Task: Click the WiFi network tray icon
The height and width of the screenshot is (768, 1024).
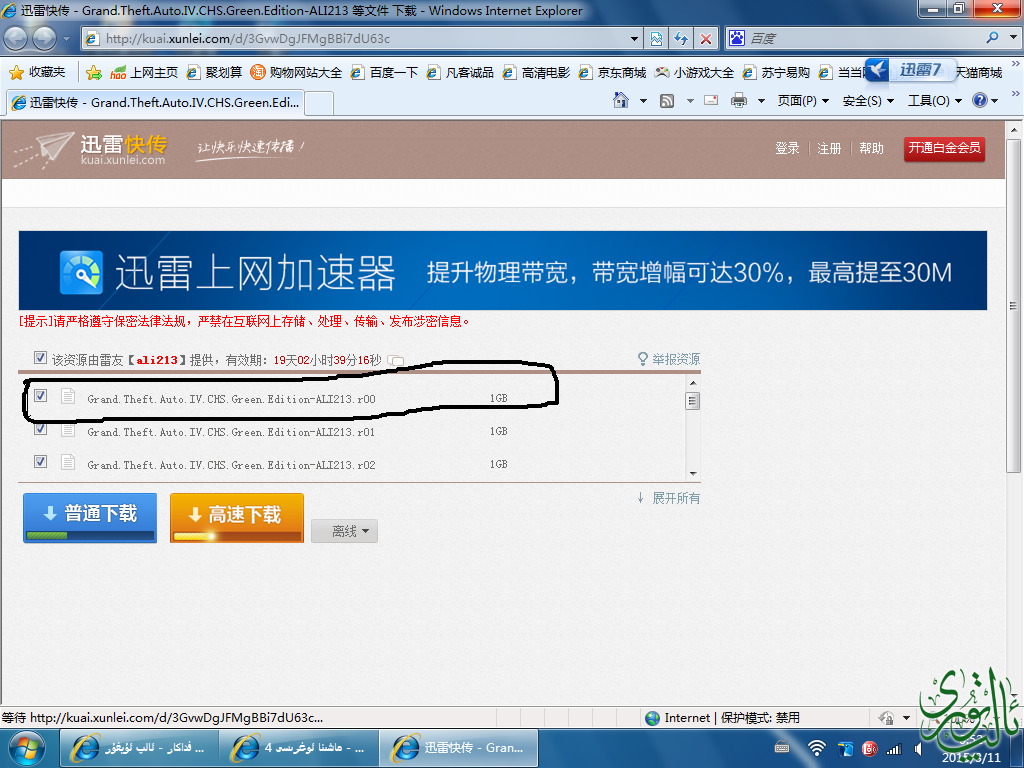Action: tap(816, 748)
